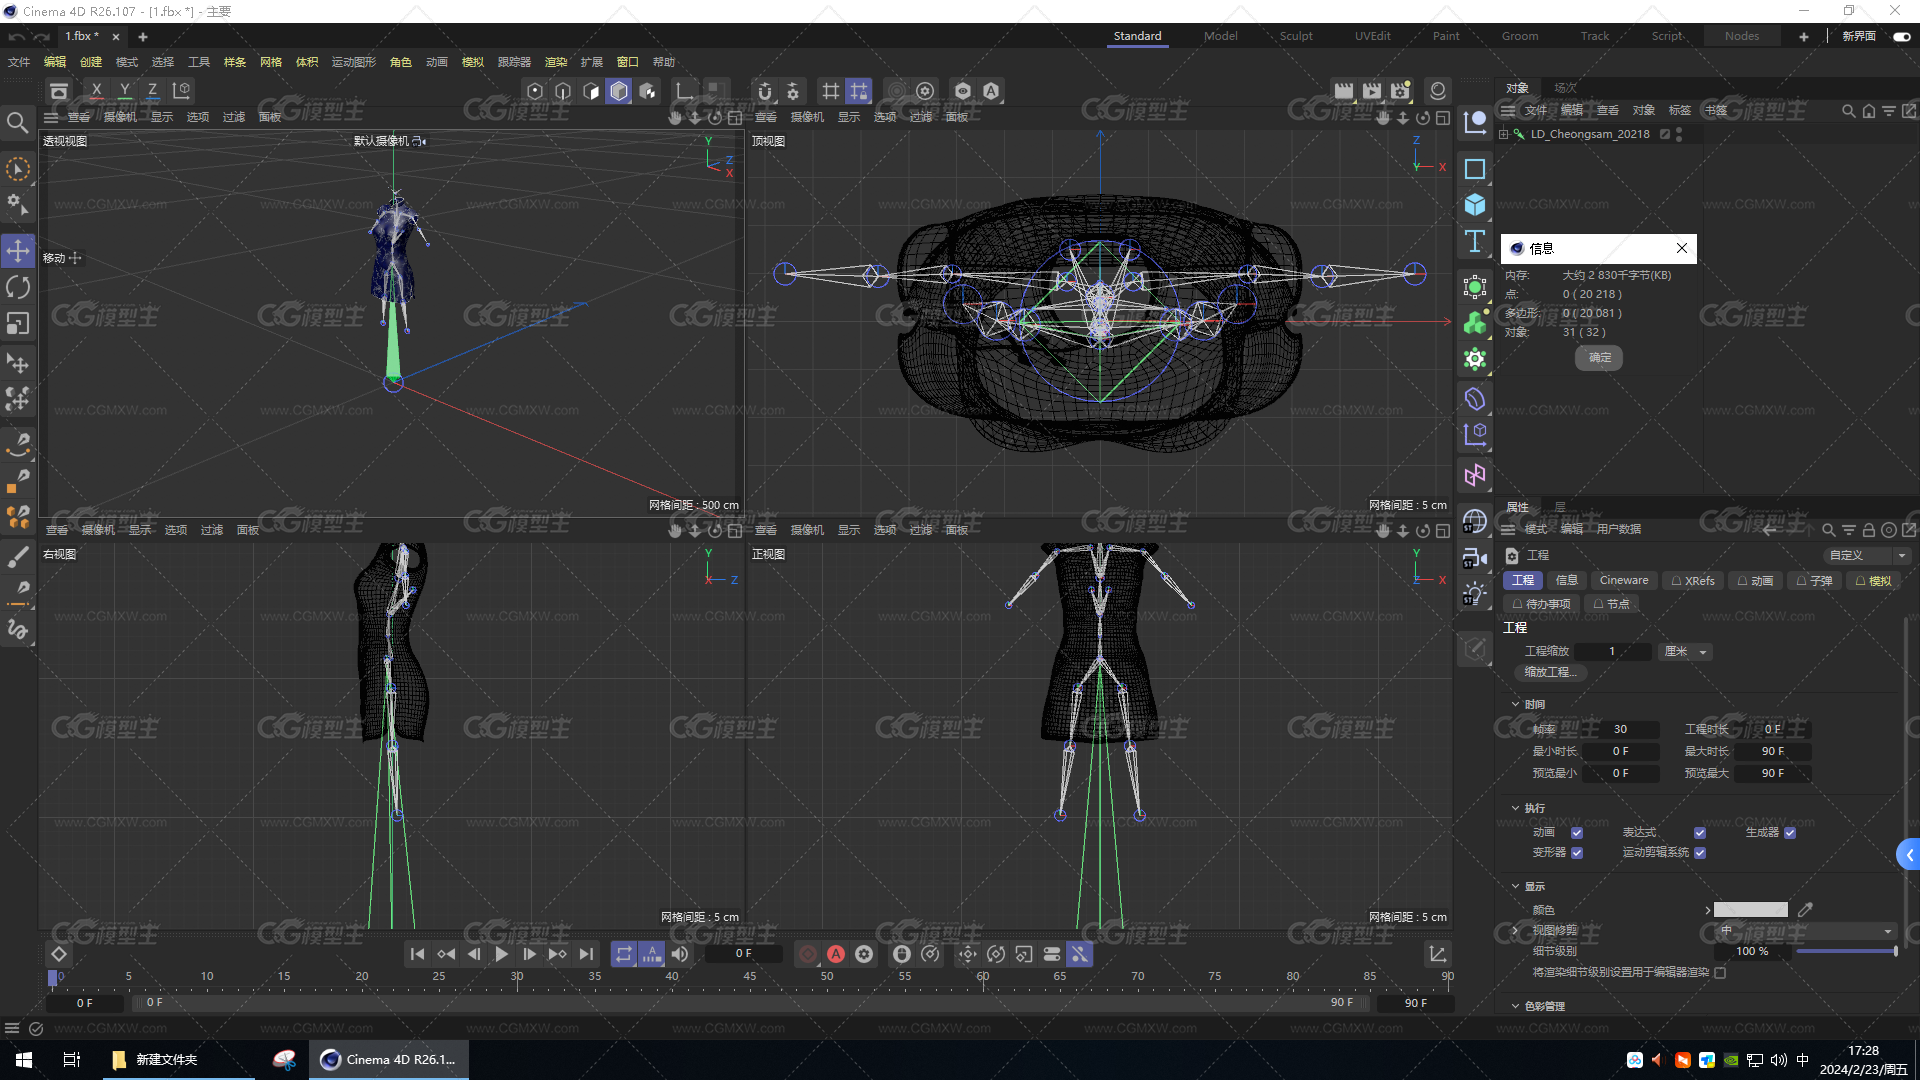1920x1080 pixels.
Task: Click 确定 in the 信息 dialog
Action: [x=1599, y=358]
